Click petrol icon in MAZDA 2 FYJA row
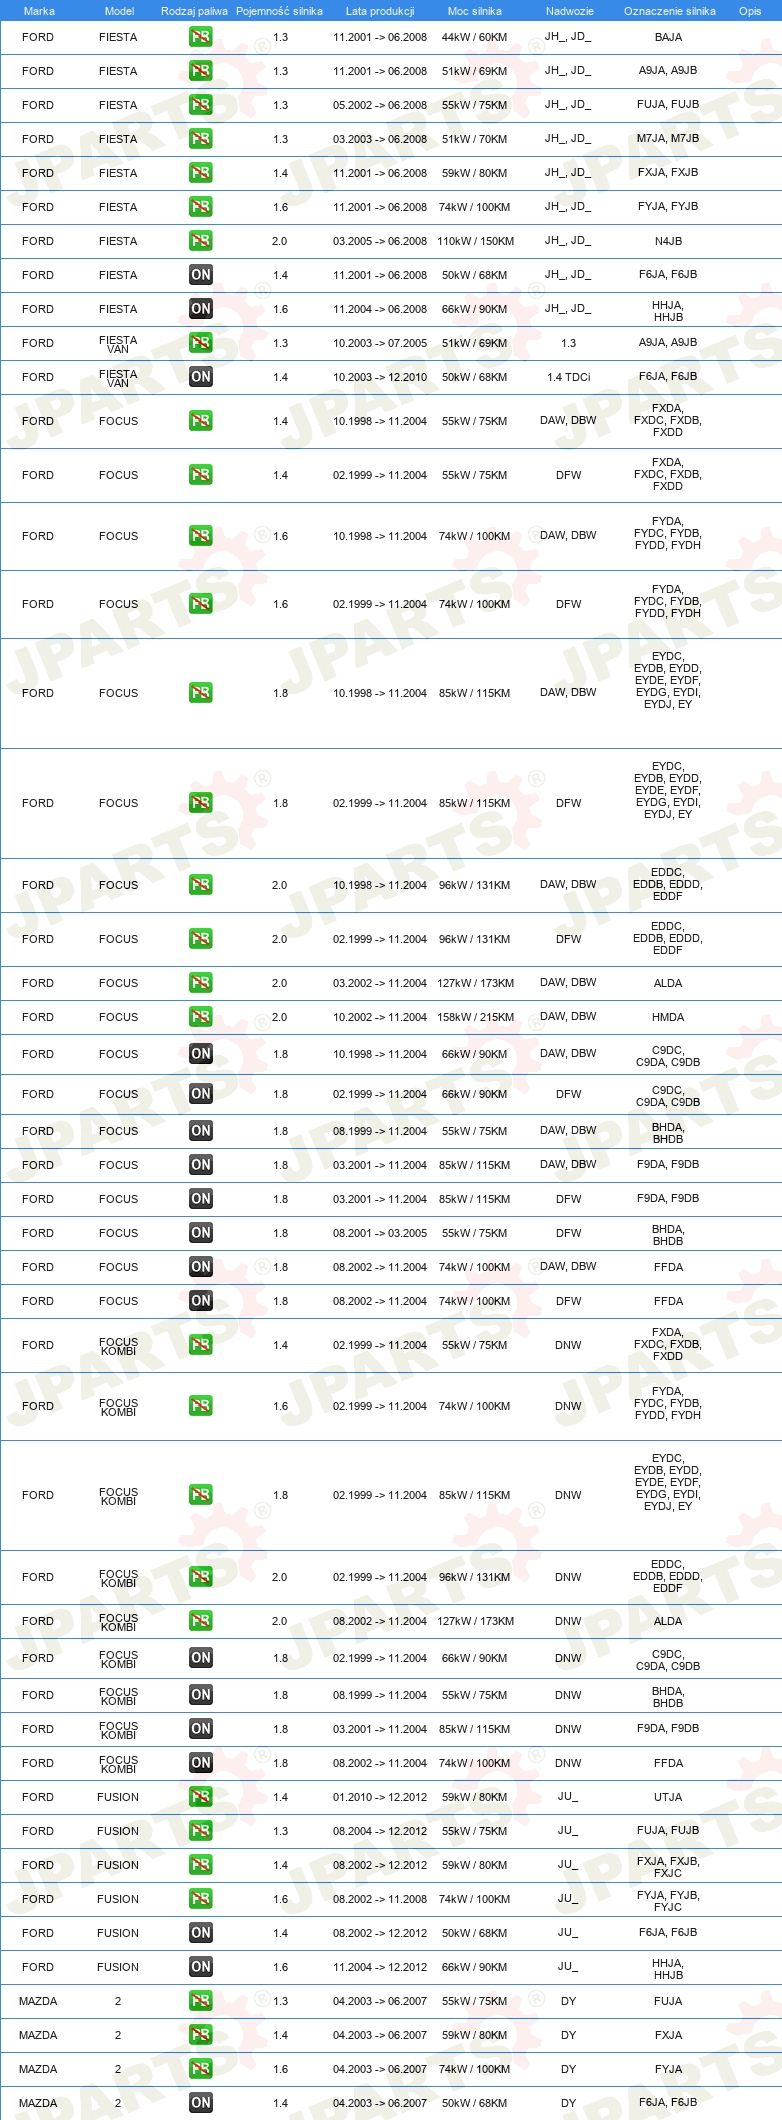This screenshot has height=2120, width=782. (x=200, y=2069)
